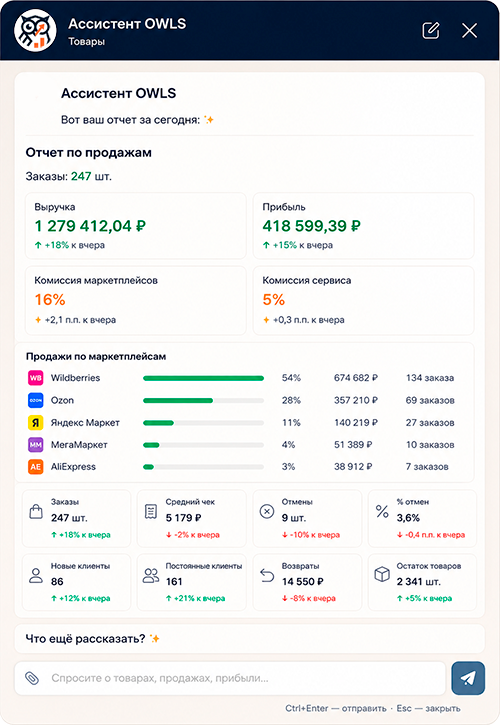
Task: Click the box icon in Остаток товаров card
Action: click(382, 574)
